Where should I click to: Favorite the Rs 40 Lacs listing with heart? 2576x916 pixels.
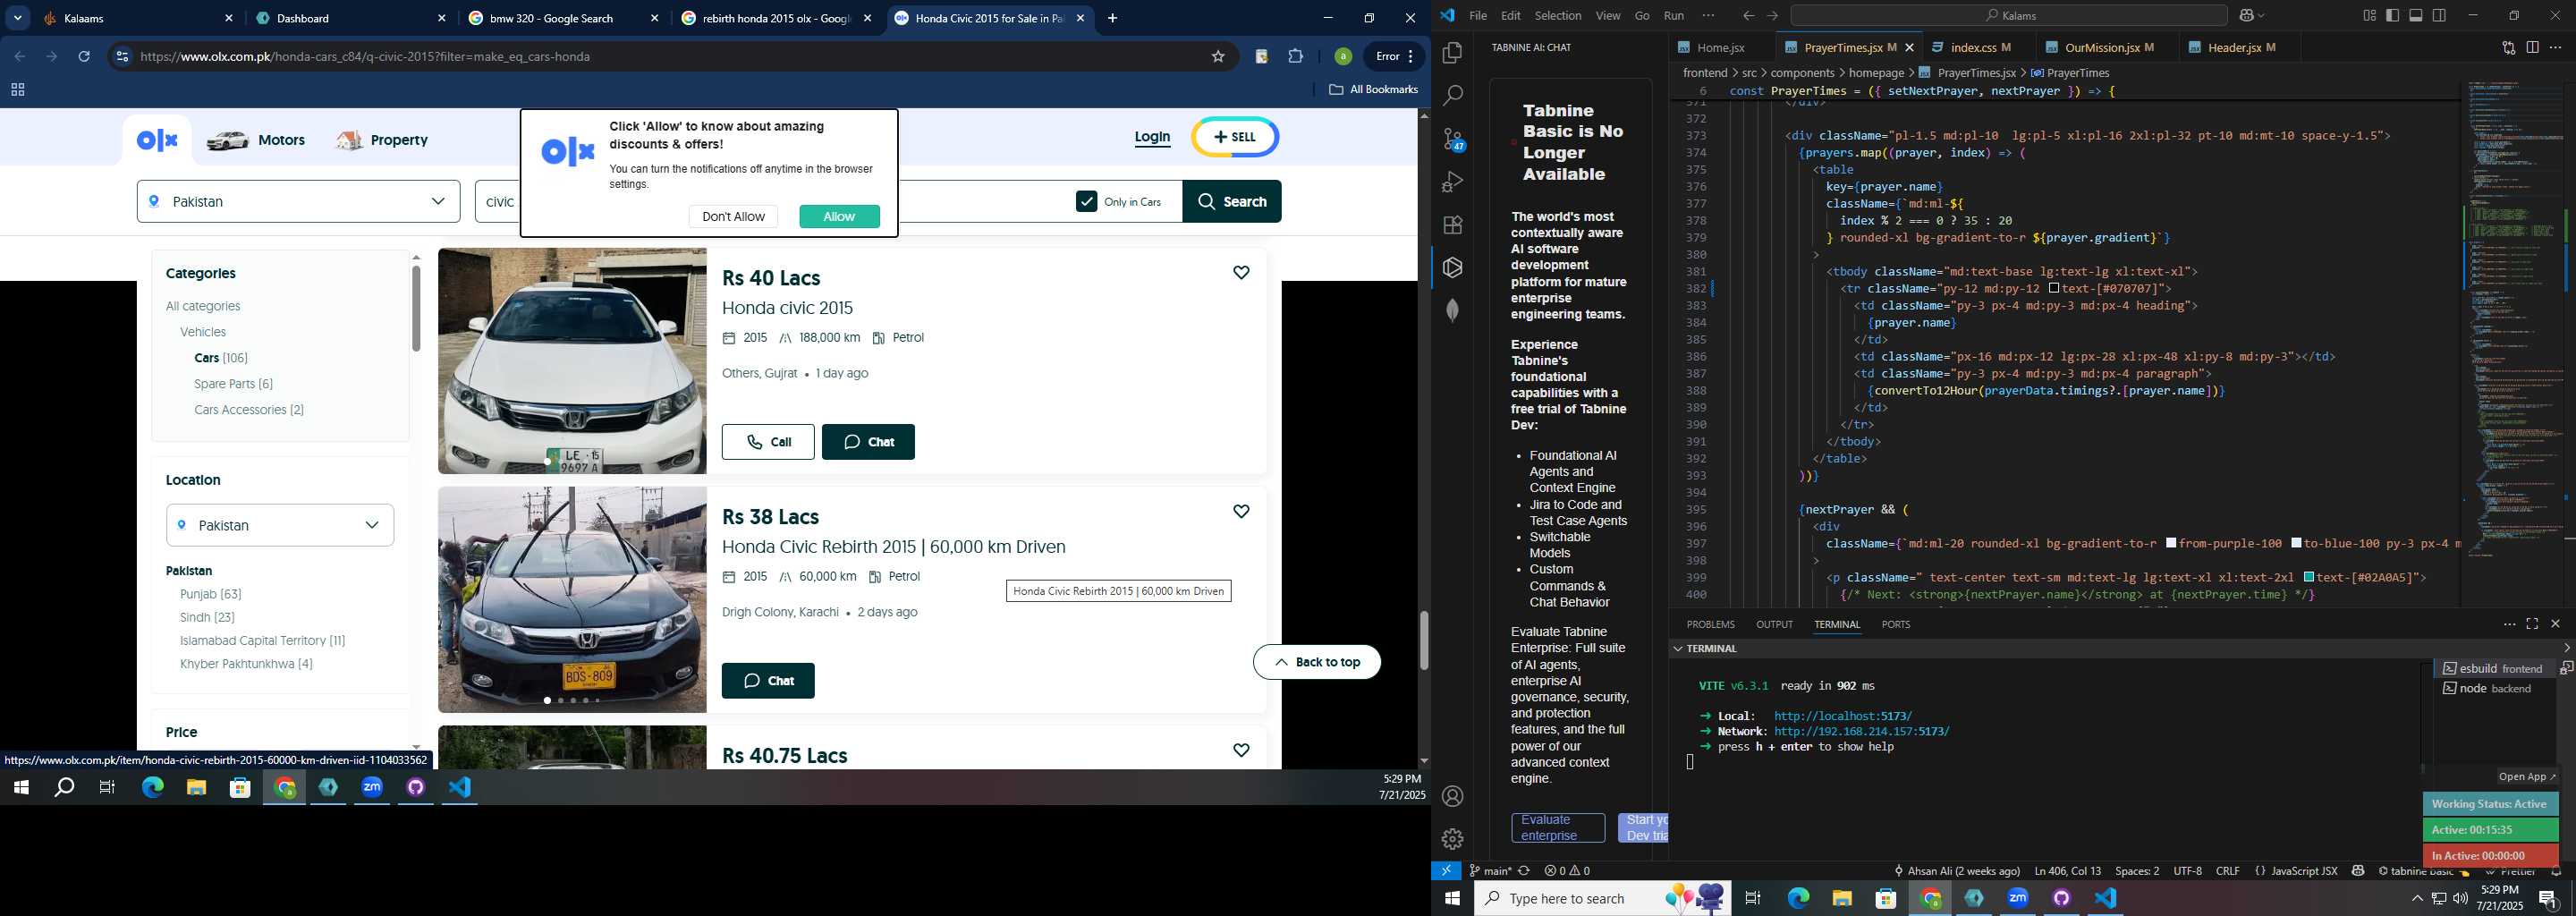(1241, 272)
